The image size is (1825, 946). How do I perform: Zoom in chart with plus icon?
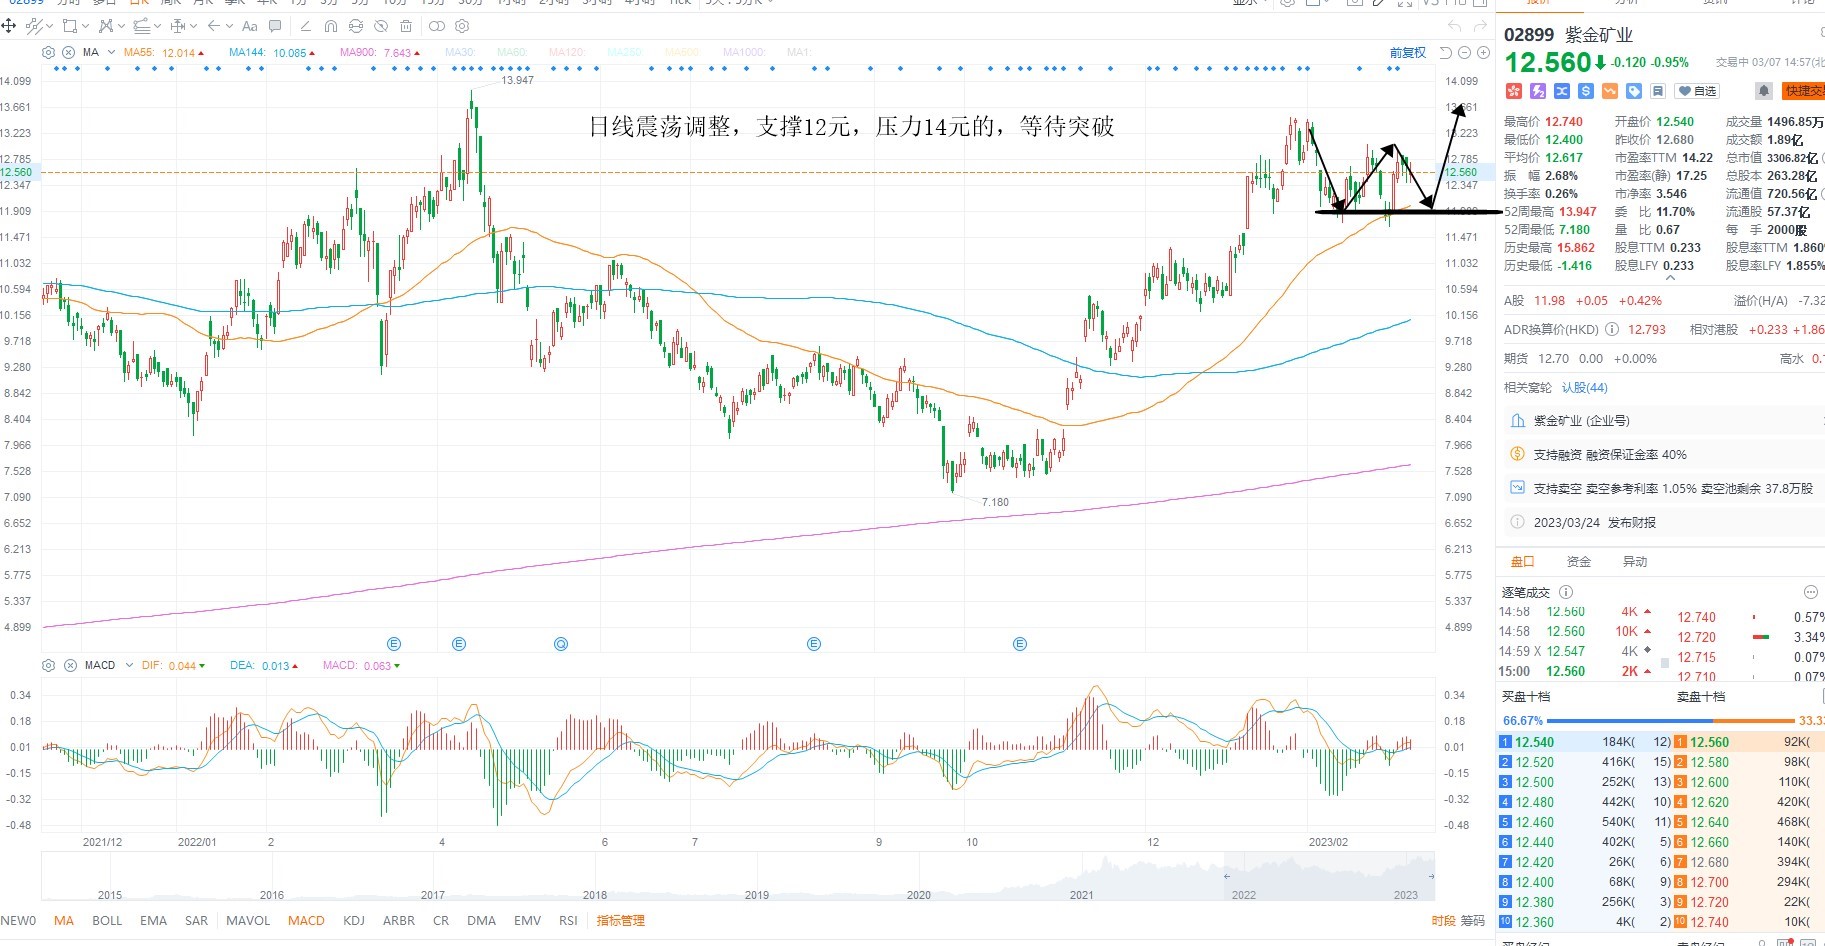tap(1483, 52)
